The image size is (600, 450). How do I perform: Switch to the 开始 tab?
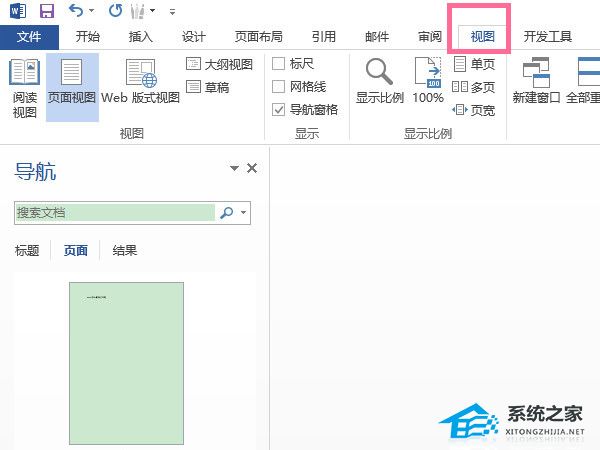(x=88, y=37)
